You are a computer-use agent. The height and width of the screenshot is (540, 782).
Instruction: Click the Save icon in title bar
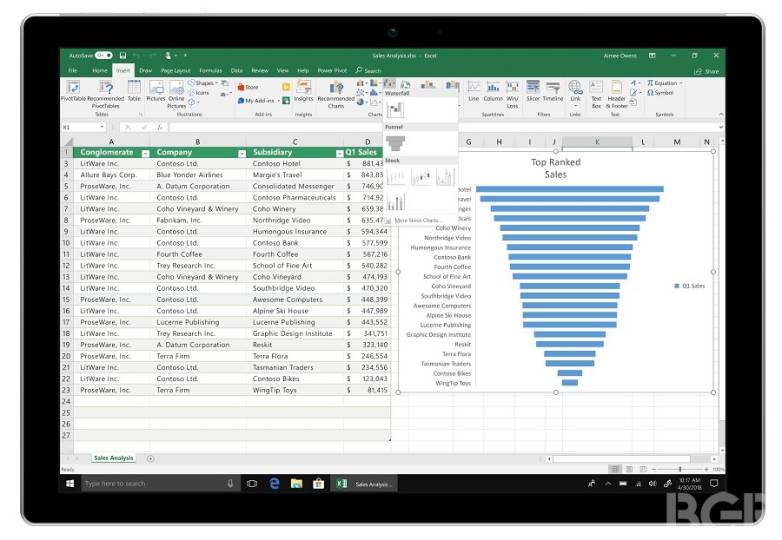[x=123, y=55]
